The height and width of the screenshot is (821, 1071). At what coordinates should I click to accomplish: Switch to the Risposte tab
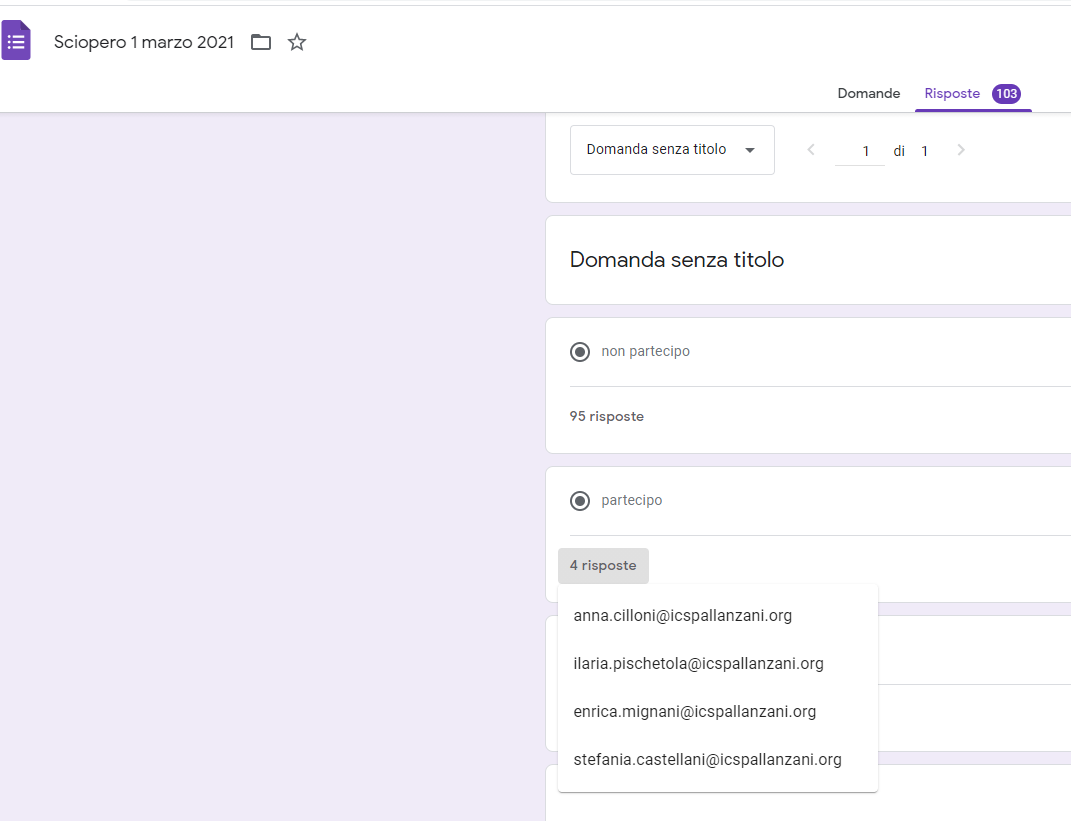952,93
